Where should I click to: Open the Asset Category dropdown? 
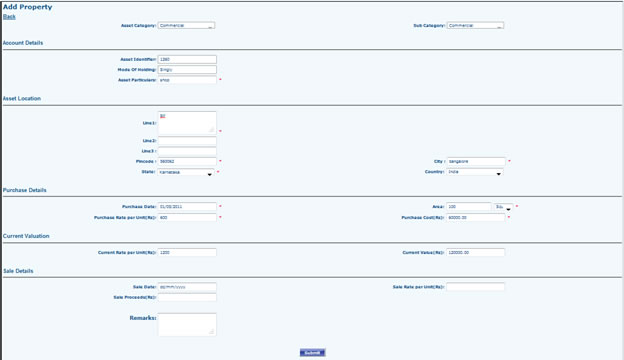point(186,25)
